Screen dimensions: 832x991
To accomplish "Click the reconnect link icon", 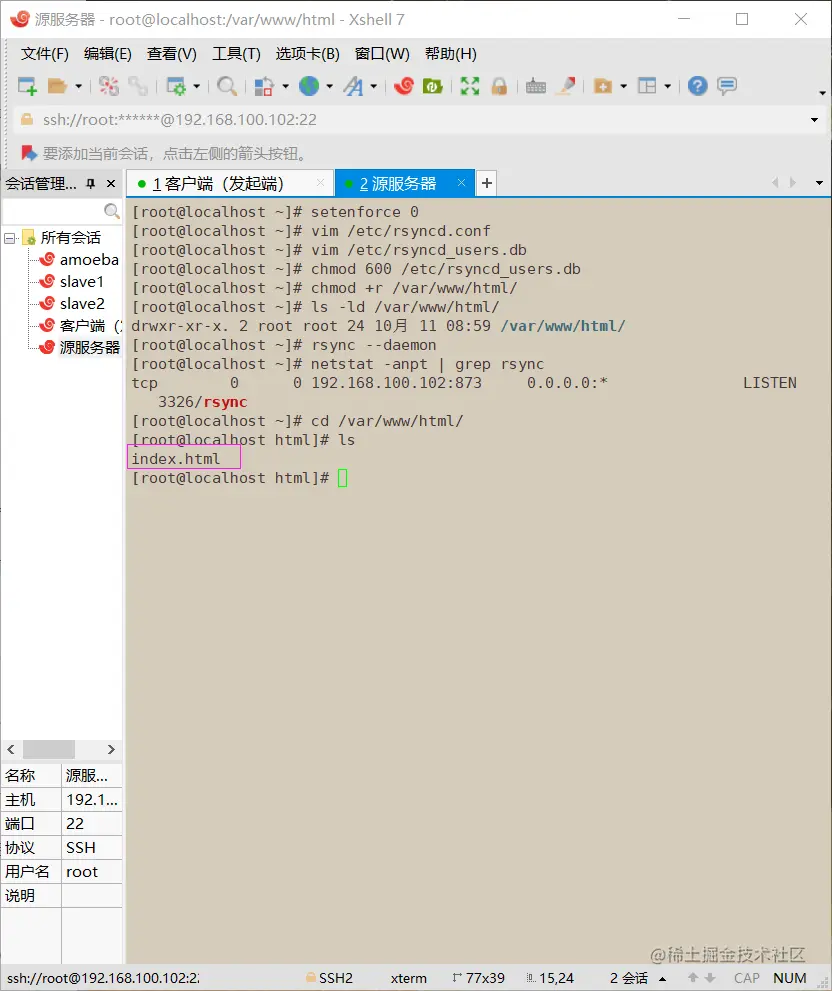I will tap(137, 86).
